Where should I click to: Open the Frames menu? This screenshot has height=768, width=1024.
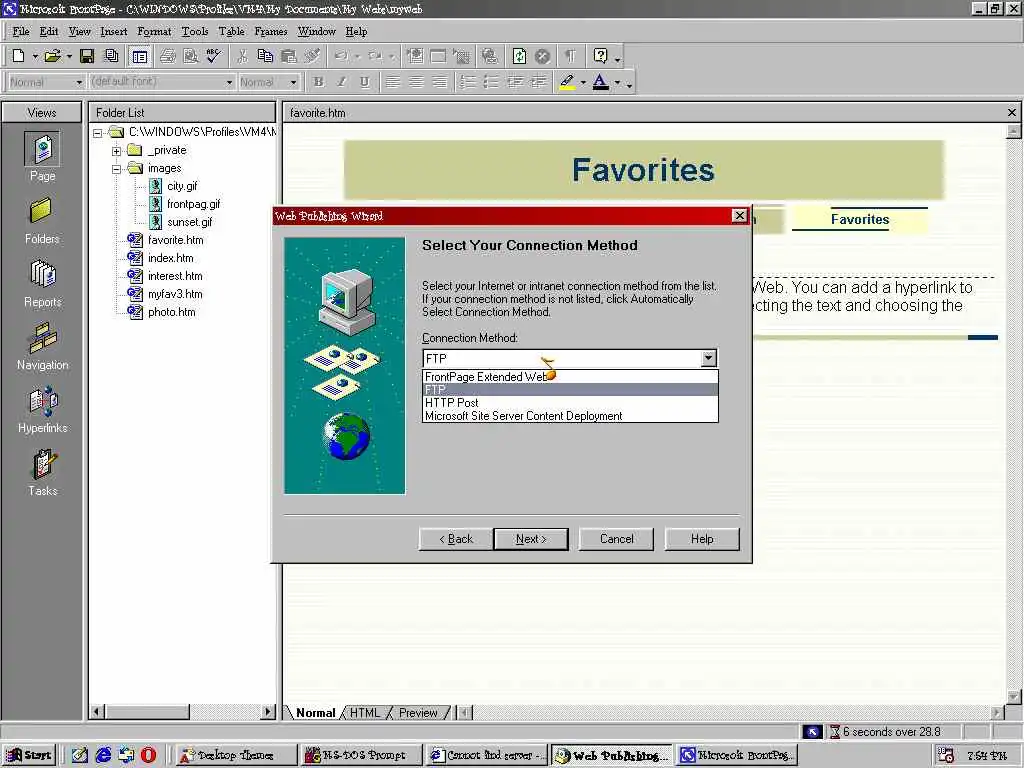pos(271,31)
